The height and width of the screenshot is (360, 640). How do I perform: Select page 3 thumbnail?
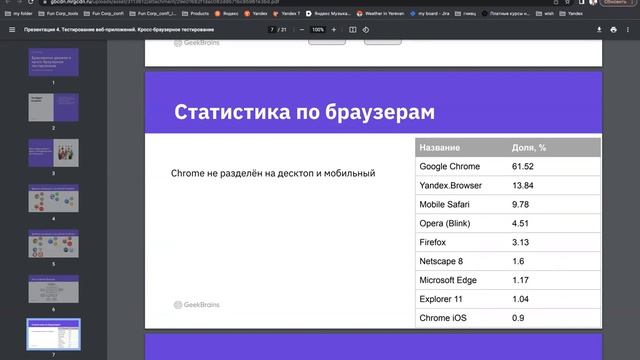[53, 153]
